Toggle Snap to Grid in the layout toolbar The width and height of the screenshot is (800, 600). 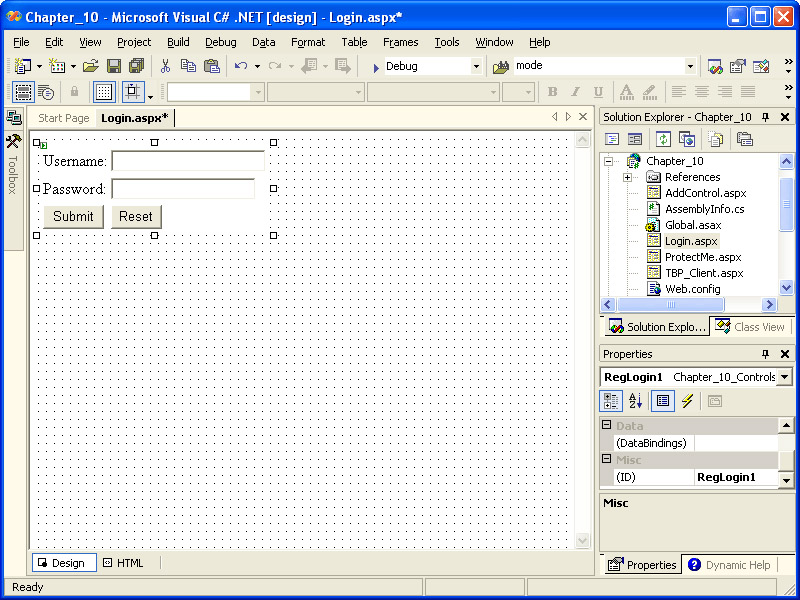point(133,92)
